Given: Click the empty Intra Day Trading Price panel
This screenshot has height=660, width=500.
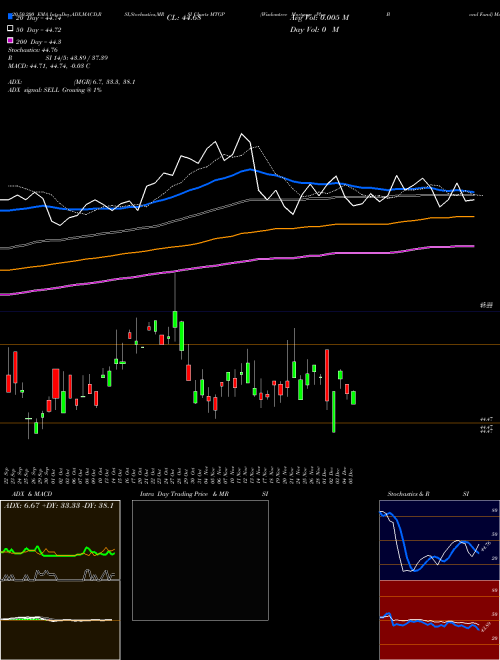Looking at the screenshot, I should click(200, 560).
